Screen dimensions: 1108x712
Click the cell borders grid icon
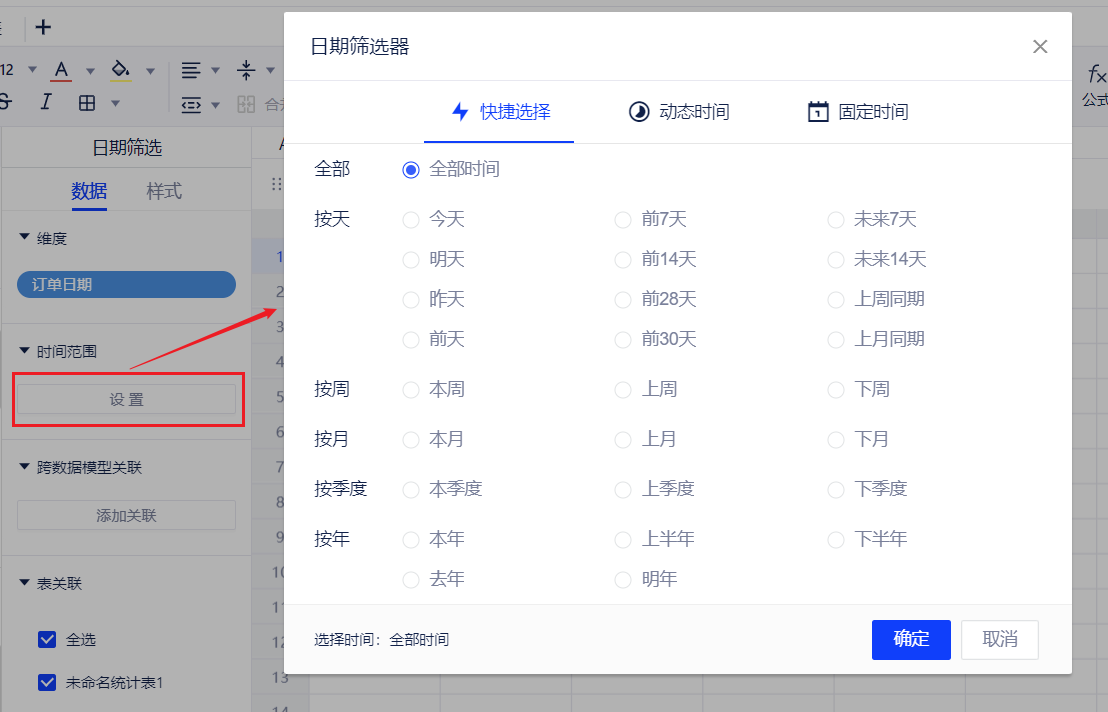87,102
